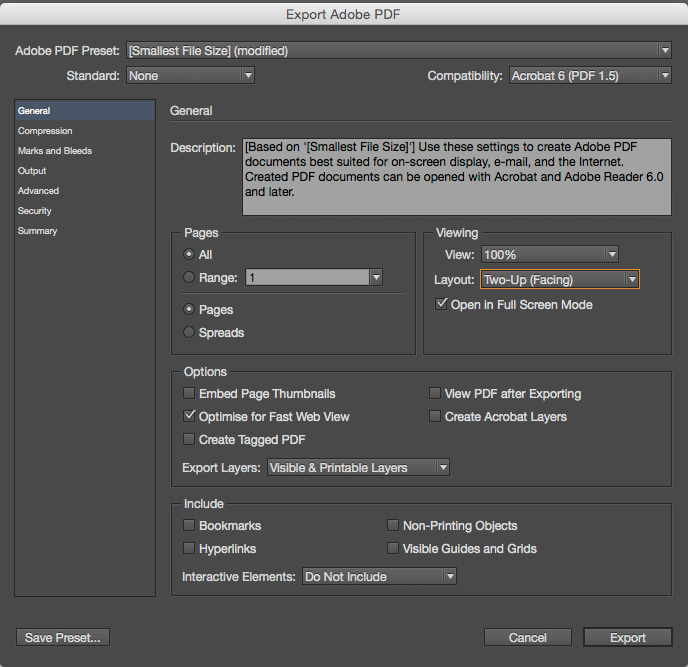Enable Create Tagged PDF checkbox
Image resolution: width=688 pixels, height=667 pixels.
[x=189, y=439]
